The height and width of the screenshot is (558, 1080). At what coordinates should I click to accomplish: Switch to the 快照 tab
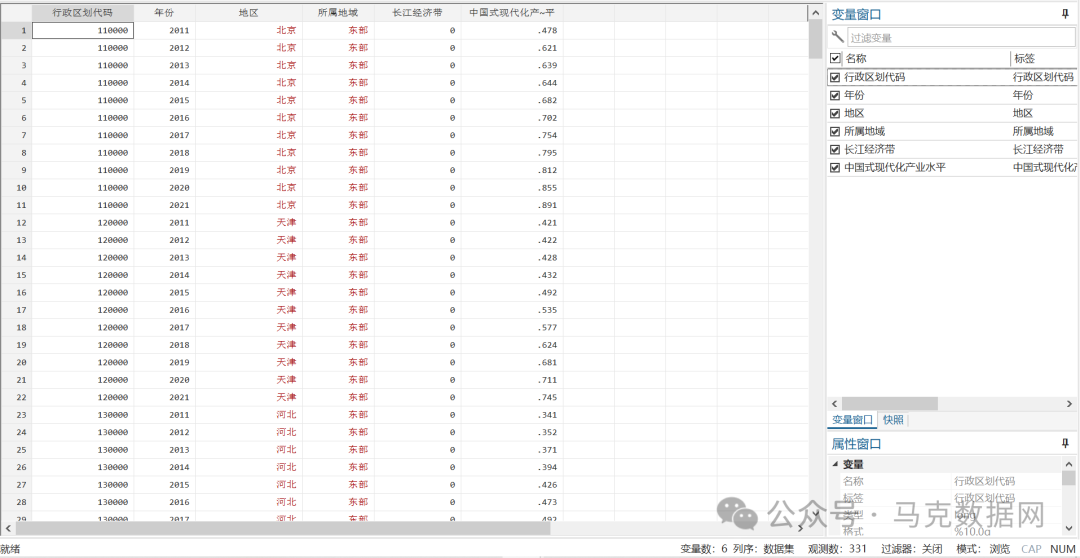(x=893, y=420)
